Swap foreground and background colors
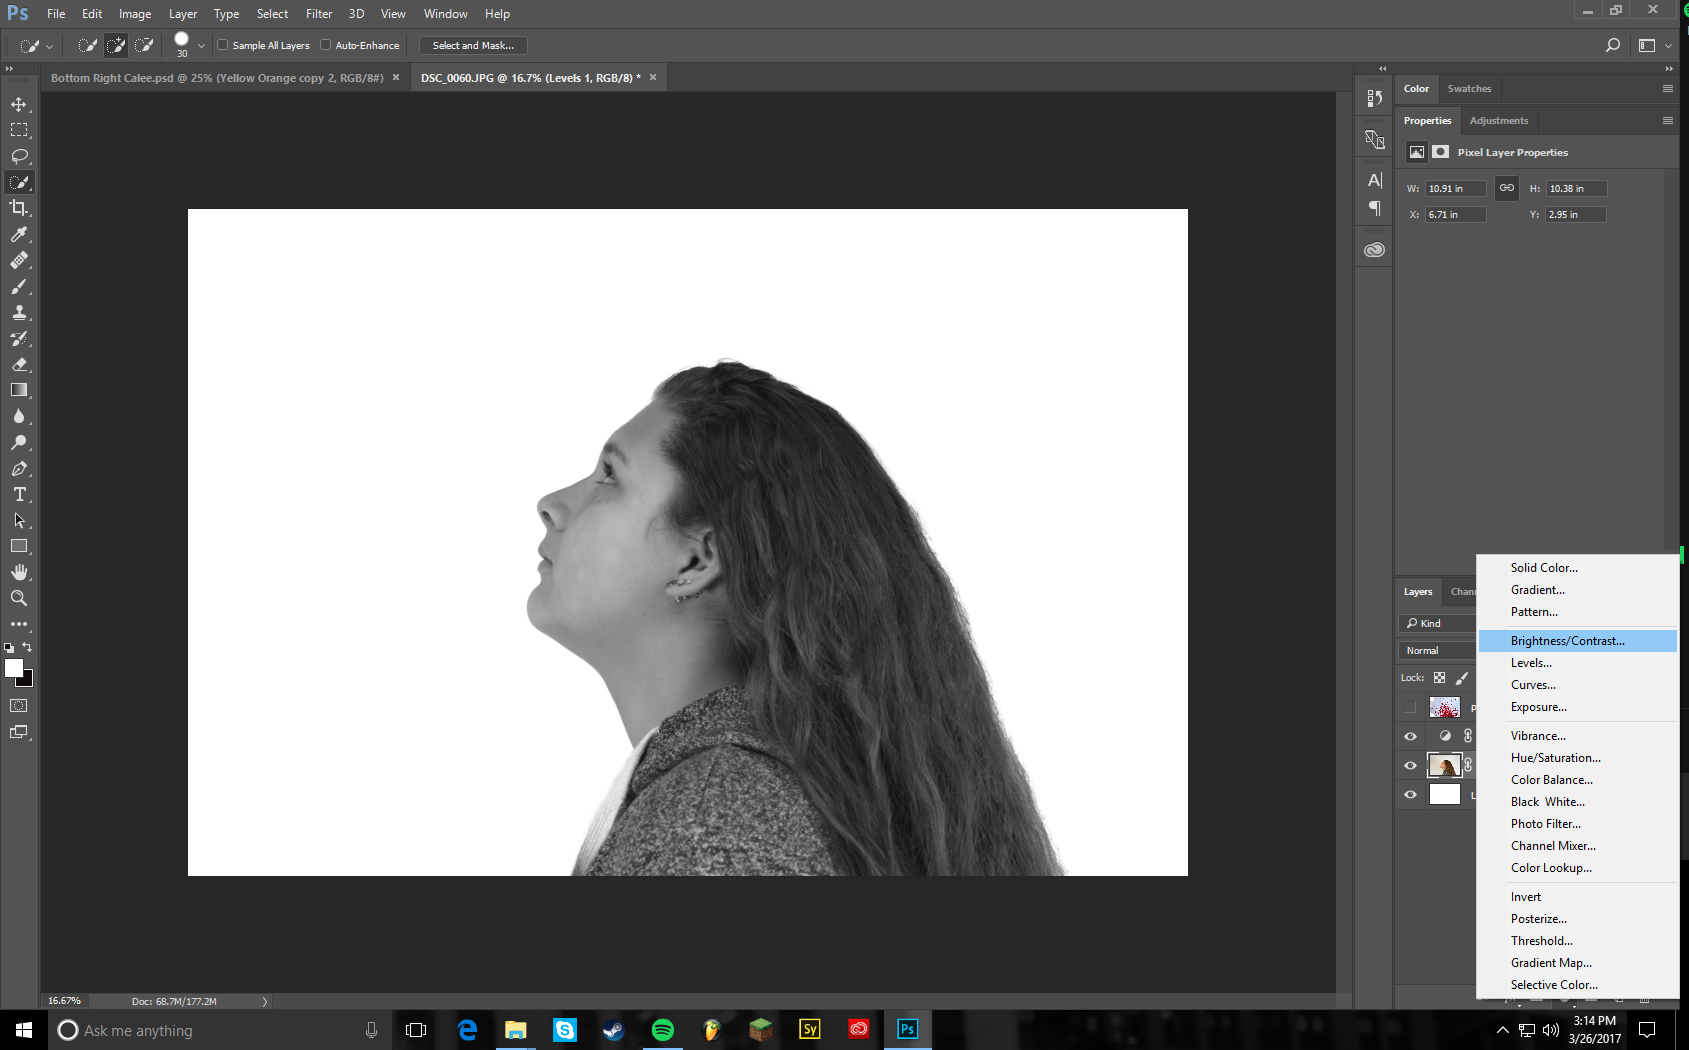 (27, 647)
